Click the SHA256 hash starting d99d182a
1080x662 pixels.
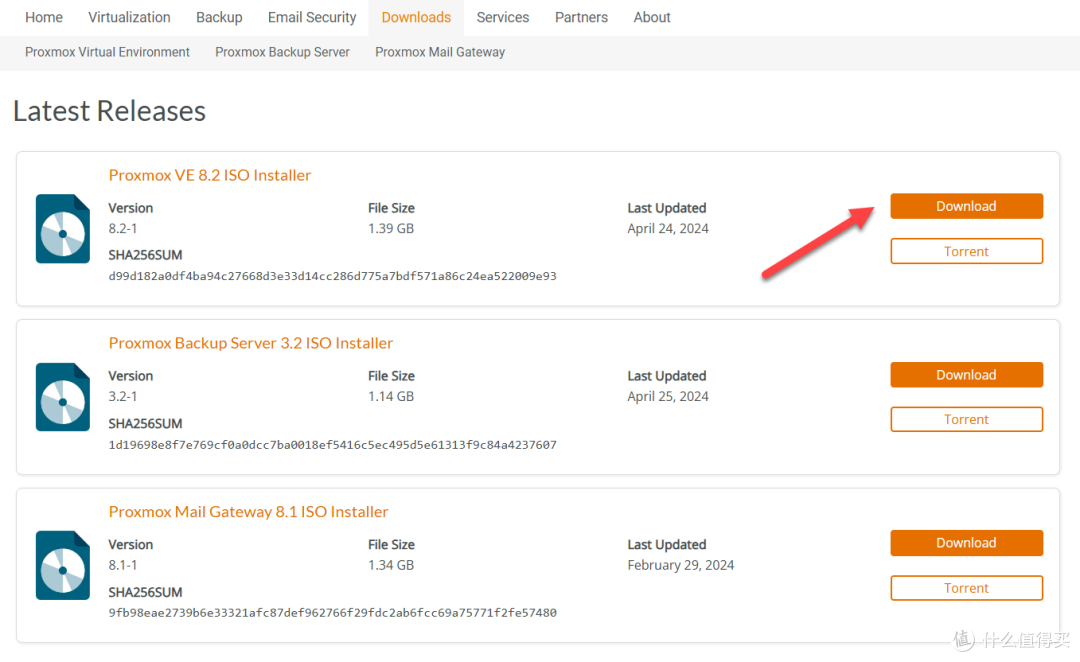333,276
